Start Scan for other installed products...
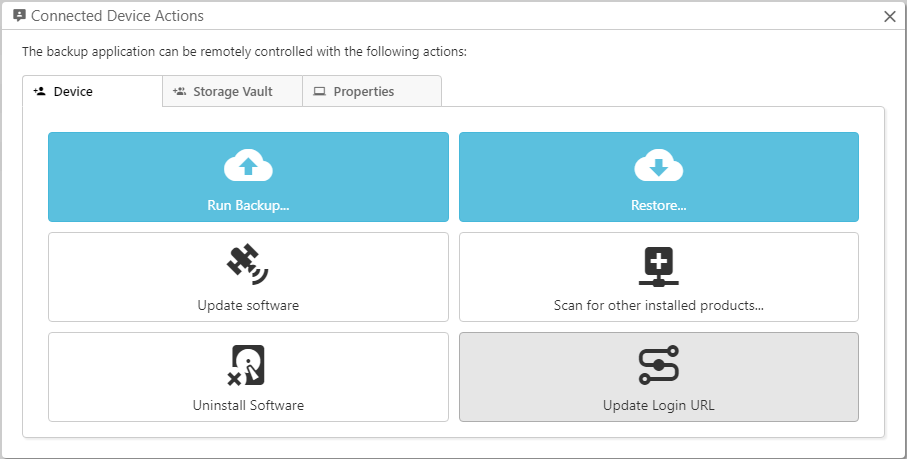This screenshot has width=907, height=459. click(658, 305)
